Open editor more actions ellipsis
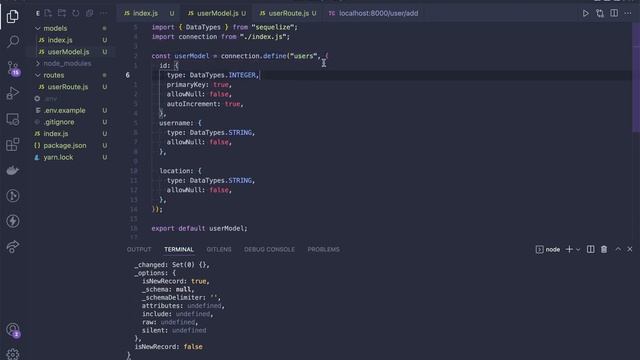Image resolution: width=640 pixels, height=360 pixels. click(x=628, y=13)
